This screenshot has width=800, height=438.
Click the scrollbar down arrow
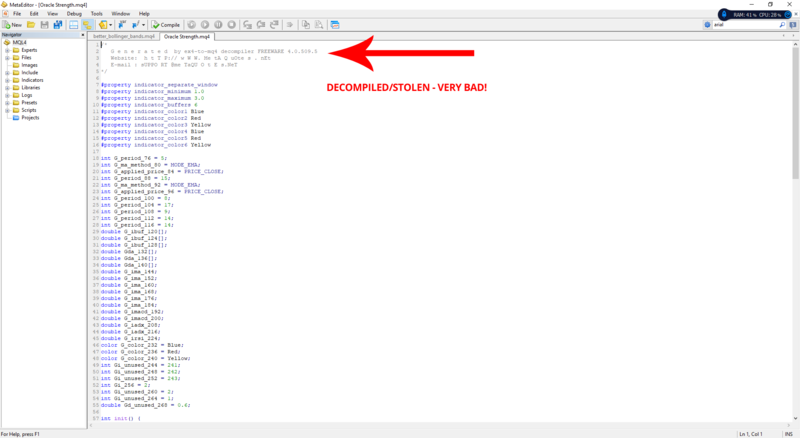click(795, 419)
